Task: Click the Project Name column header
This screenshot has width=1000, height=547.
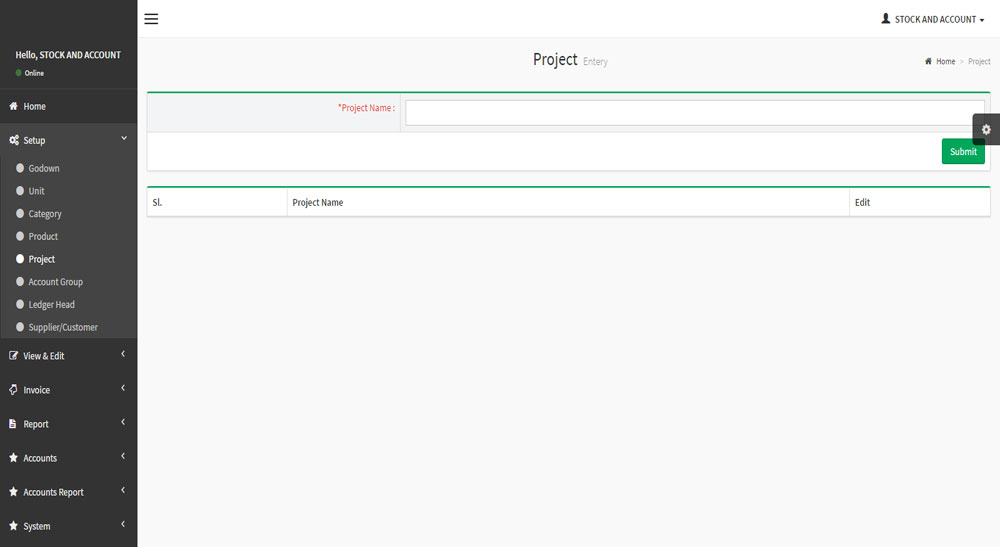Action: 568,202
